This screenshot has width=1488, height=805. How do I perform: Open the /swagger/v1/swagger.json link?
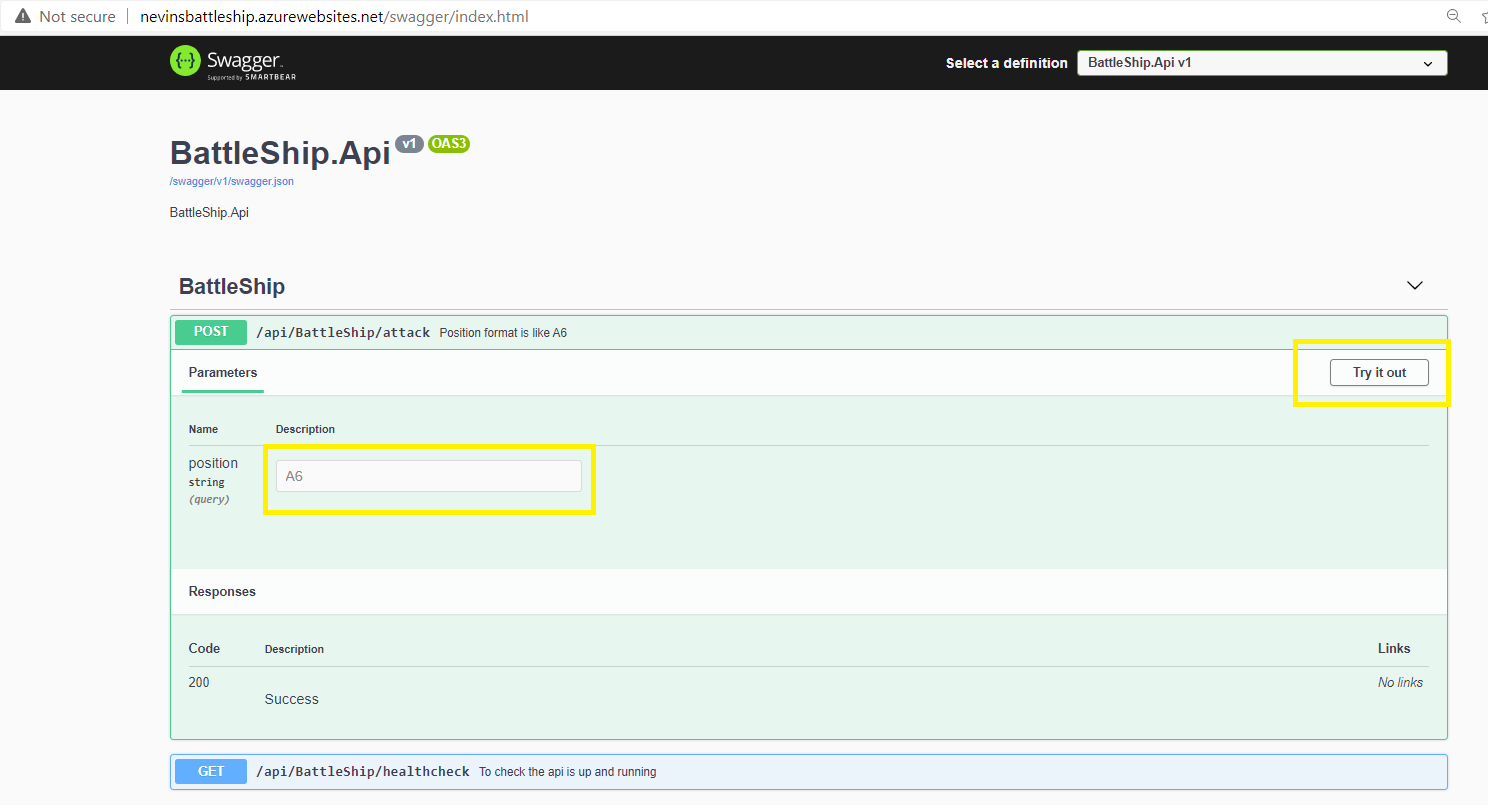click(232, 182)
